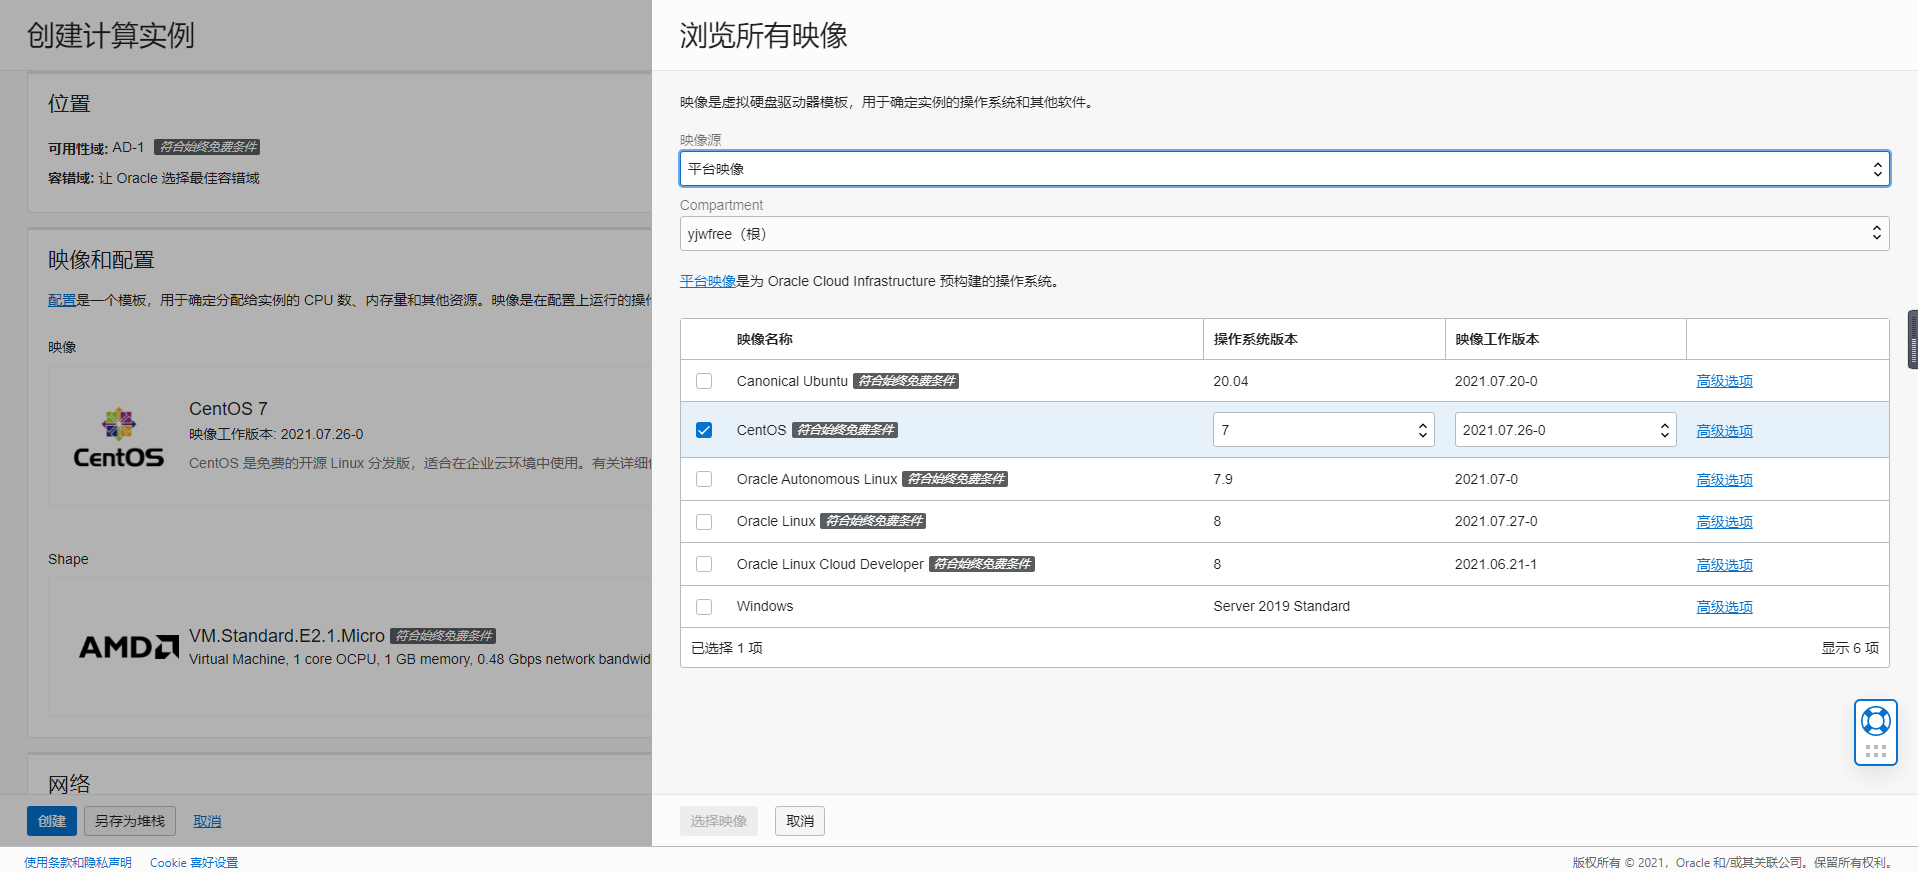The image size is (1918, 872).
Task: Check the Oracle Autonomous Linux checkbox
Action: pyautogui.click(x=704, y=479)
